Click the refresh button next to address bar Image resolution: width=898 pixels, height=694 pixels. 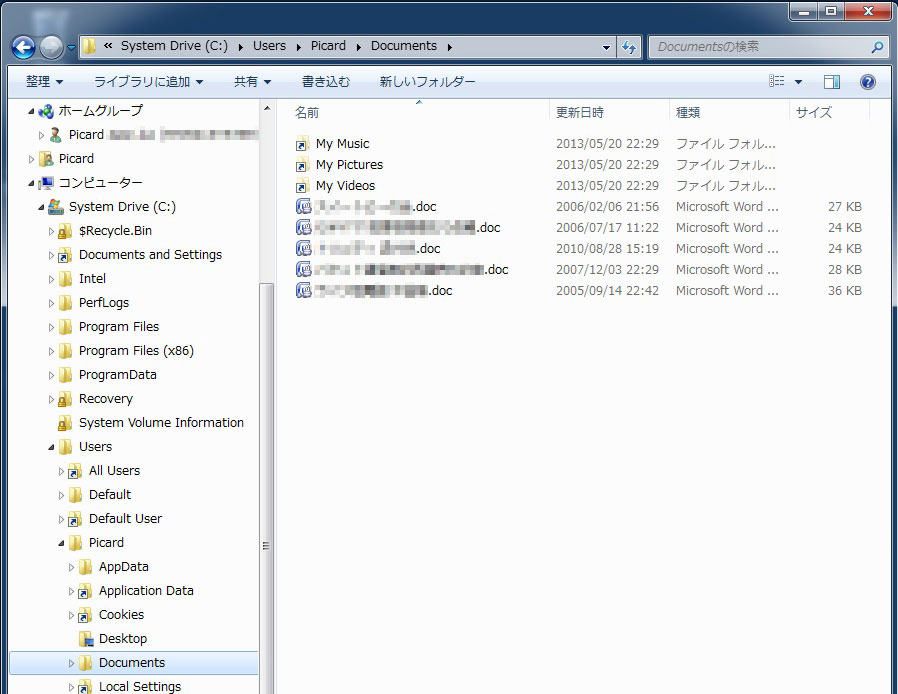point(629,47)
